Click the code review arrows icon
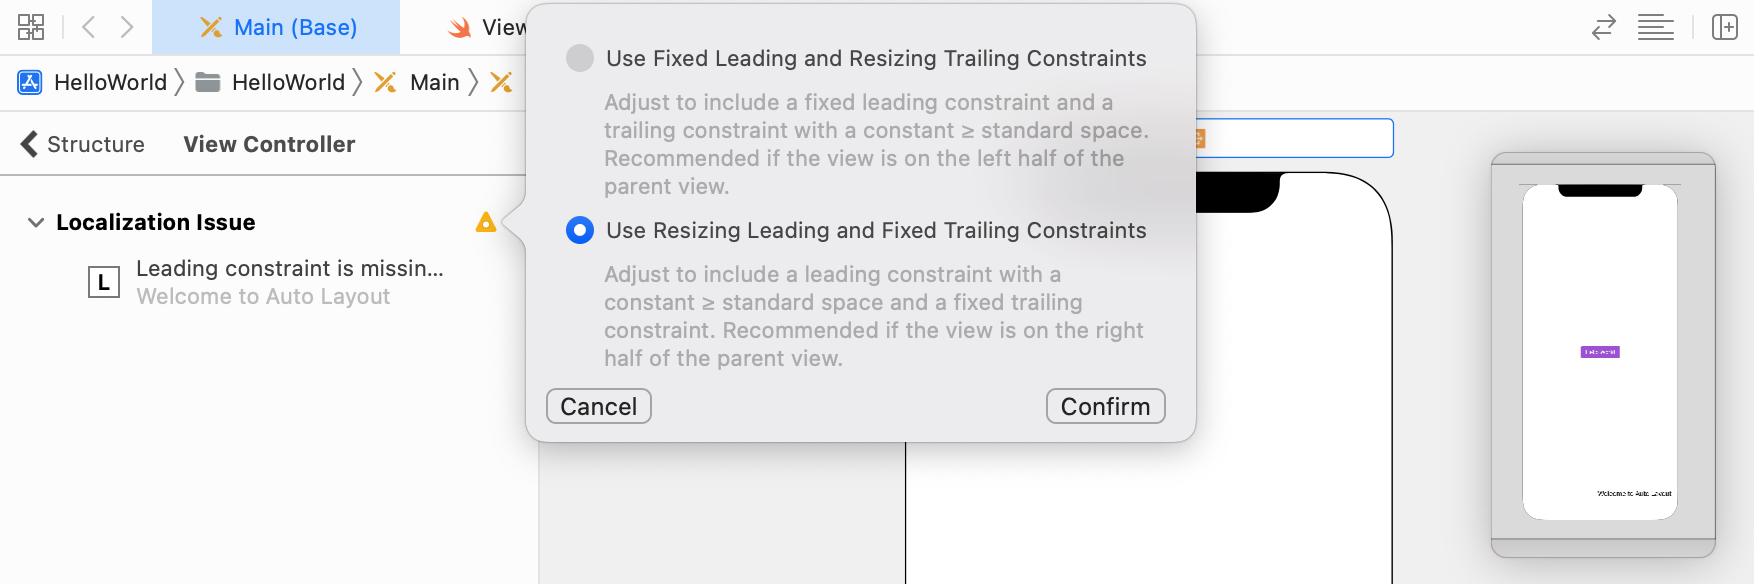The height and width of the screenshot is (584, 1754). [x=1604, y=27]
